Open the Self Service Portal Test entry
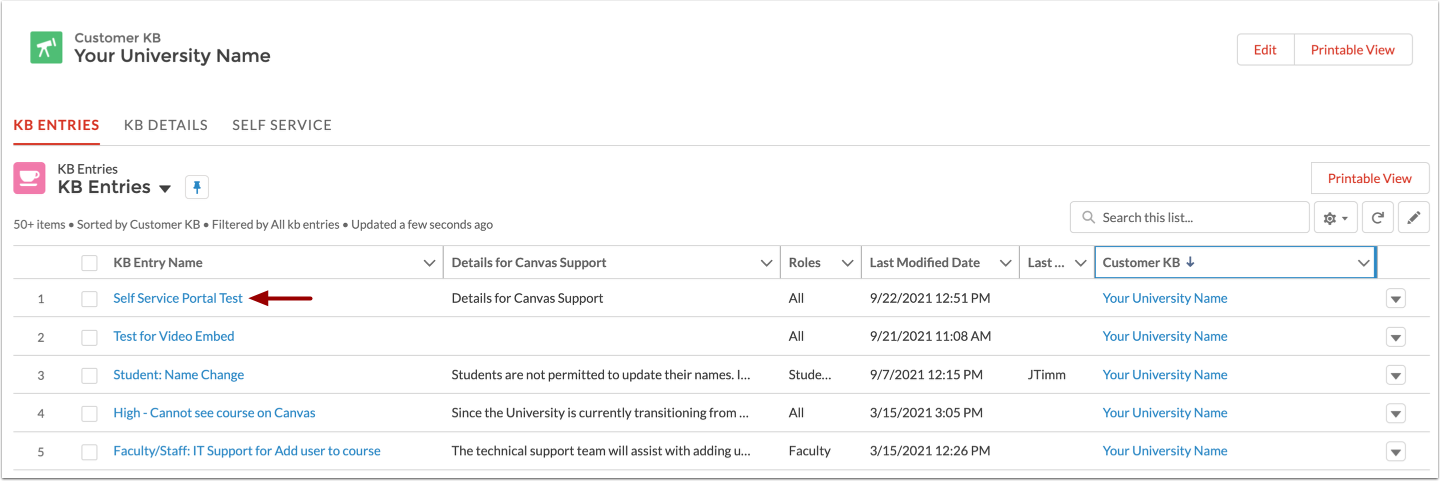The image size is (1440, 481). tap(178, 298)
